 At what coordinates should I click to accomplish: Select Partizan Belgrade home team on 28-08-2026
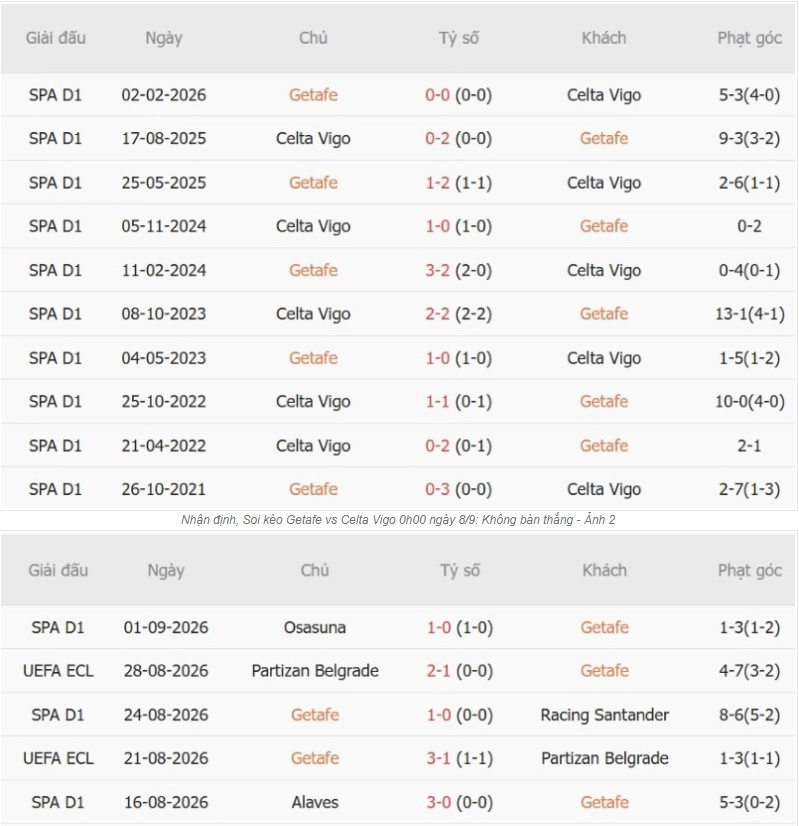[315, 671]
